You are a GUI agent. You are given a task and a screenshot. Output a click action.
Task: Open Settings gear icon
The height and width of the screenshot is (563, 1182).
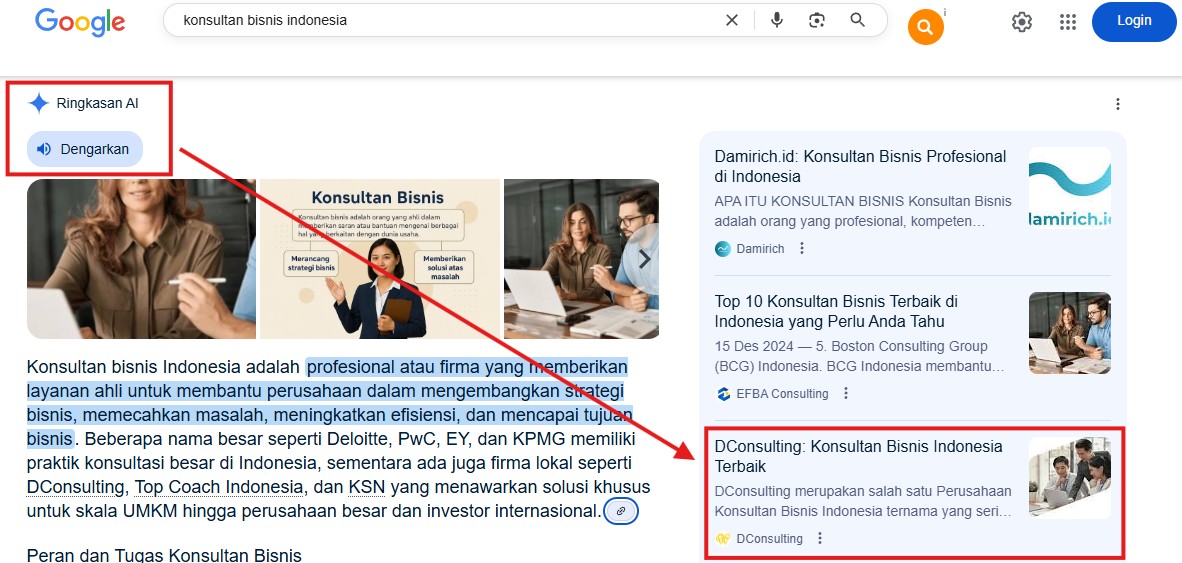point(1021,22)
